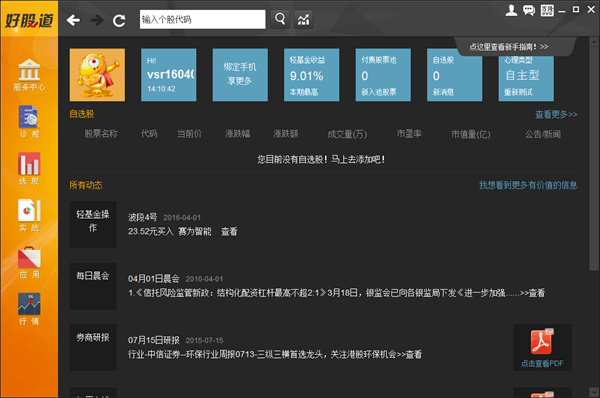Image resolution: width=600 pixels, height=398 pixels.
Task: Go back with the left arrow
Action: tap(73, 20)
